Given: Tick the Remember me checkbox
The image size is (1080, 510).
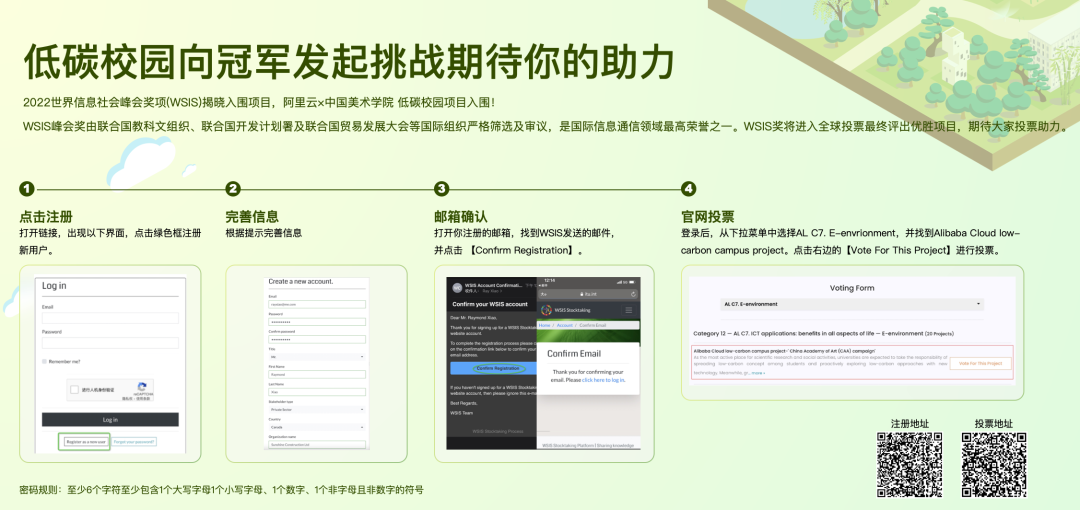Looking at the screenshot, I should point(44,361).
